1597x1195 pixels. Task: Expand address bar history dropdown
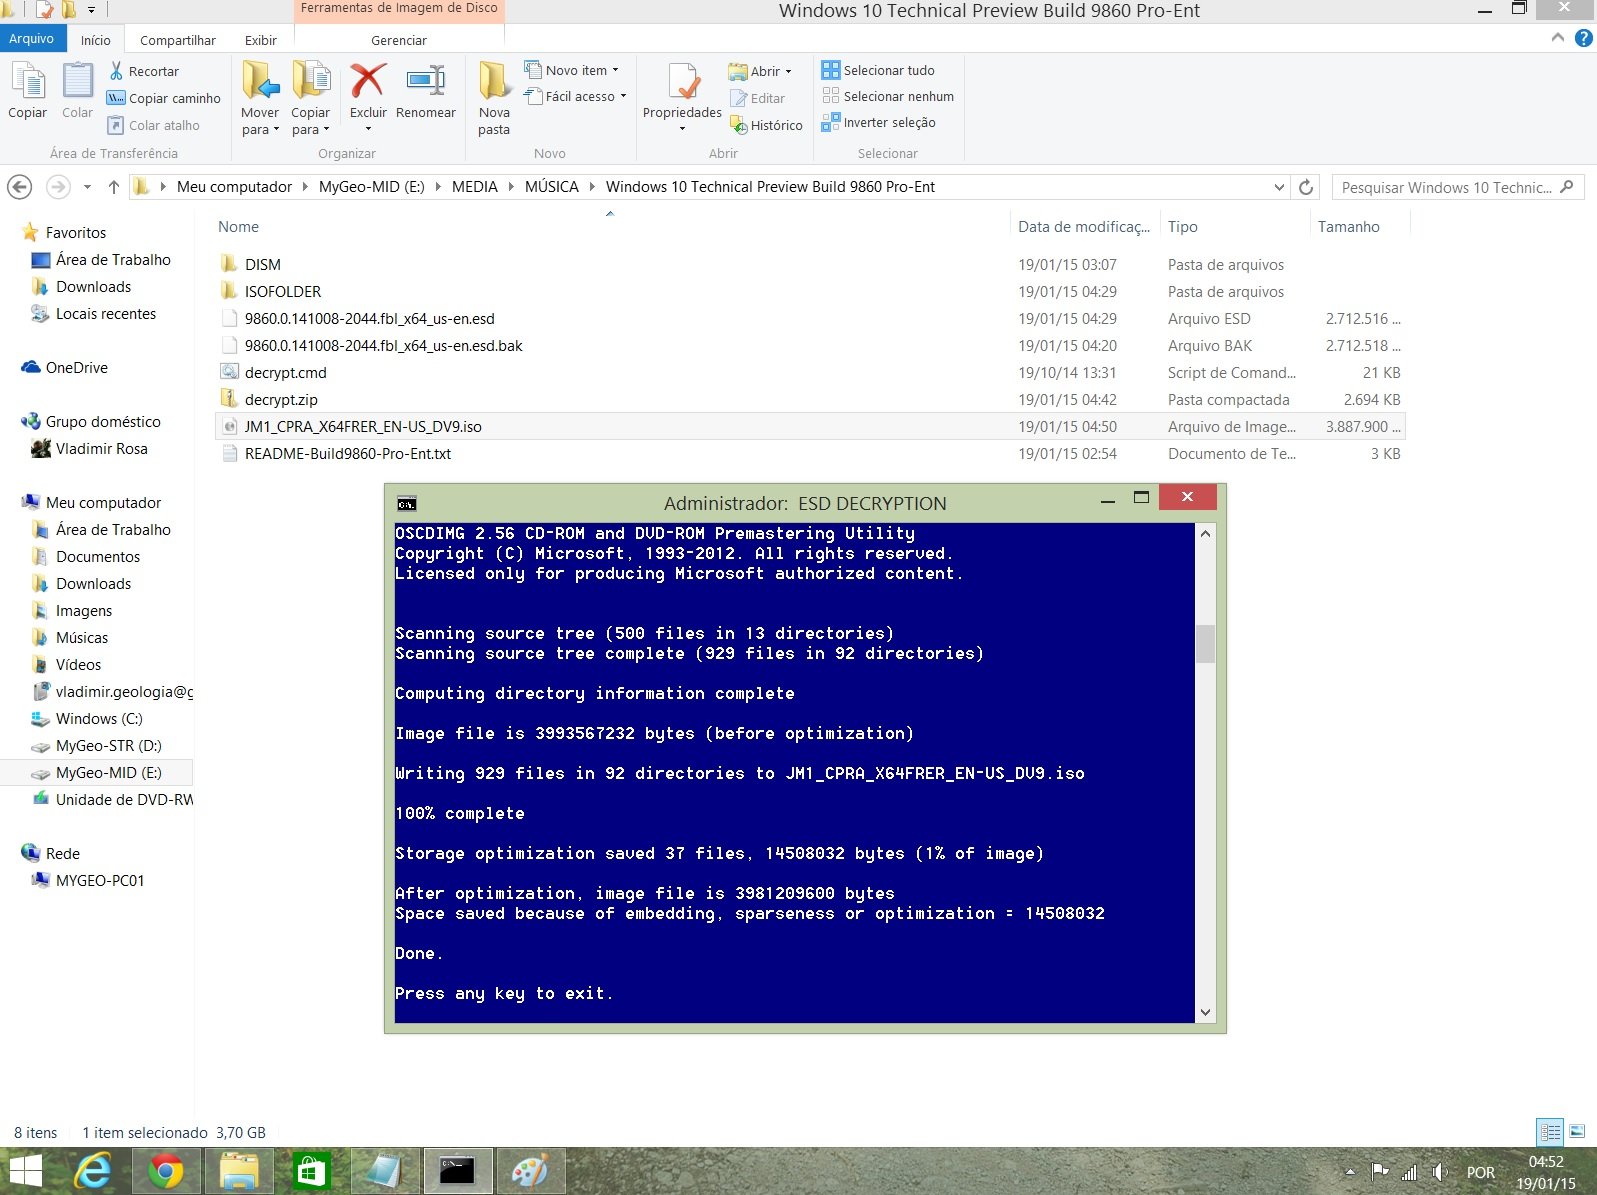tap(1279, 187)
